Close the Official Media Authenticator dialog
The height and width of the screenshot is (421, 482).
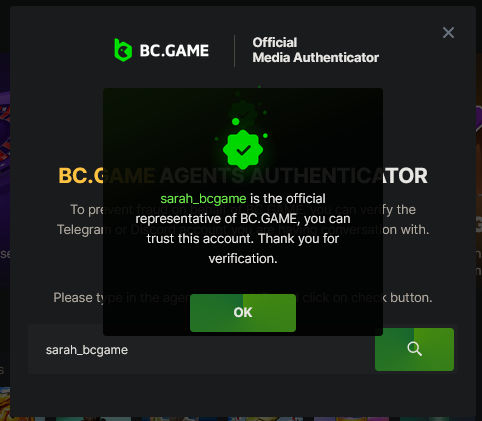448,33
